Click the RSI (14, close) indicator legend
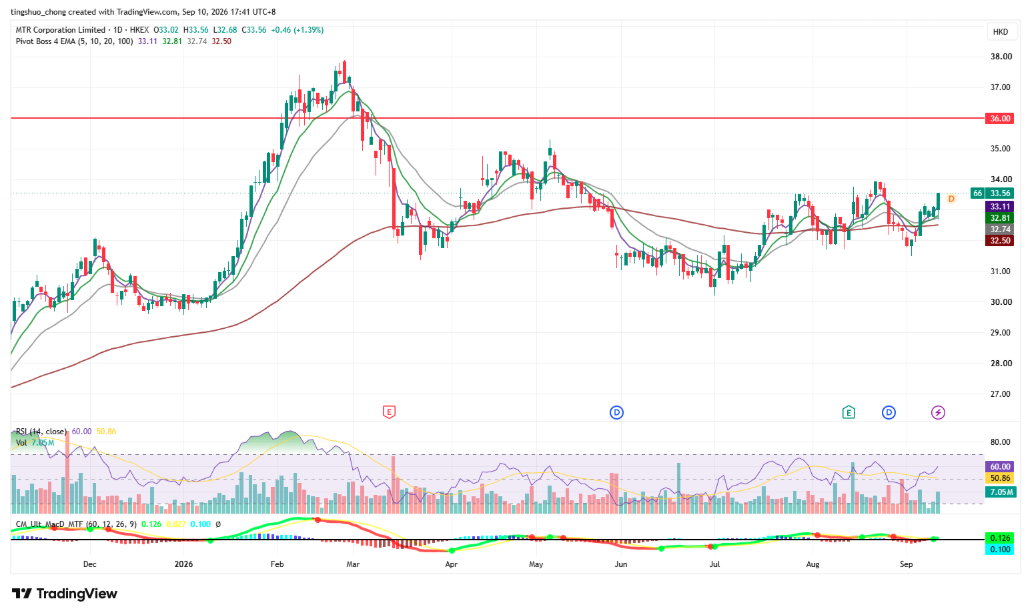Screen dimensions: 1029x613 point(41,431)
